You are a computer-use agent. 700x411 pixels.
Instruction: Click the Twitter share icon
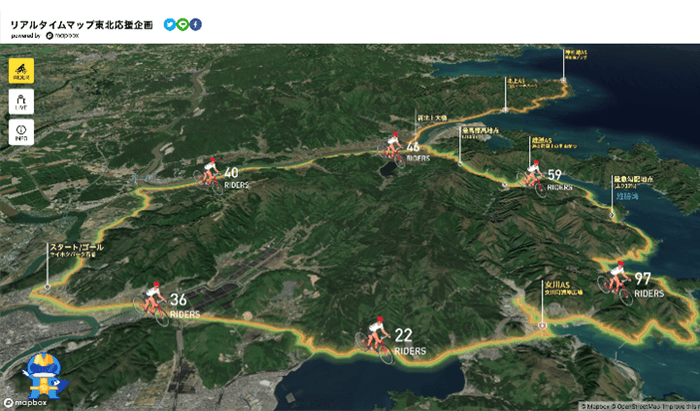point(169,24)
